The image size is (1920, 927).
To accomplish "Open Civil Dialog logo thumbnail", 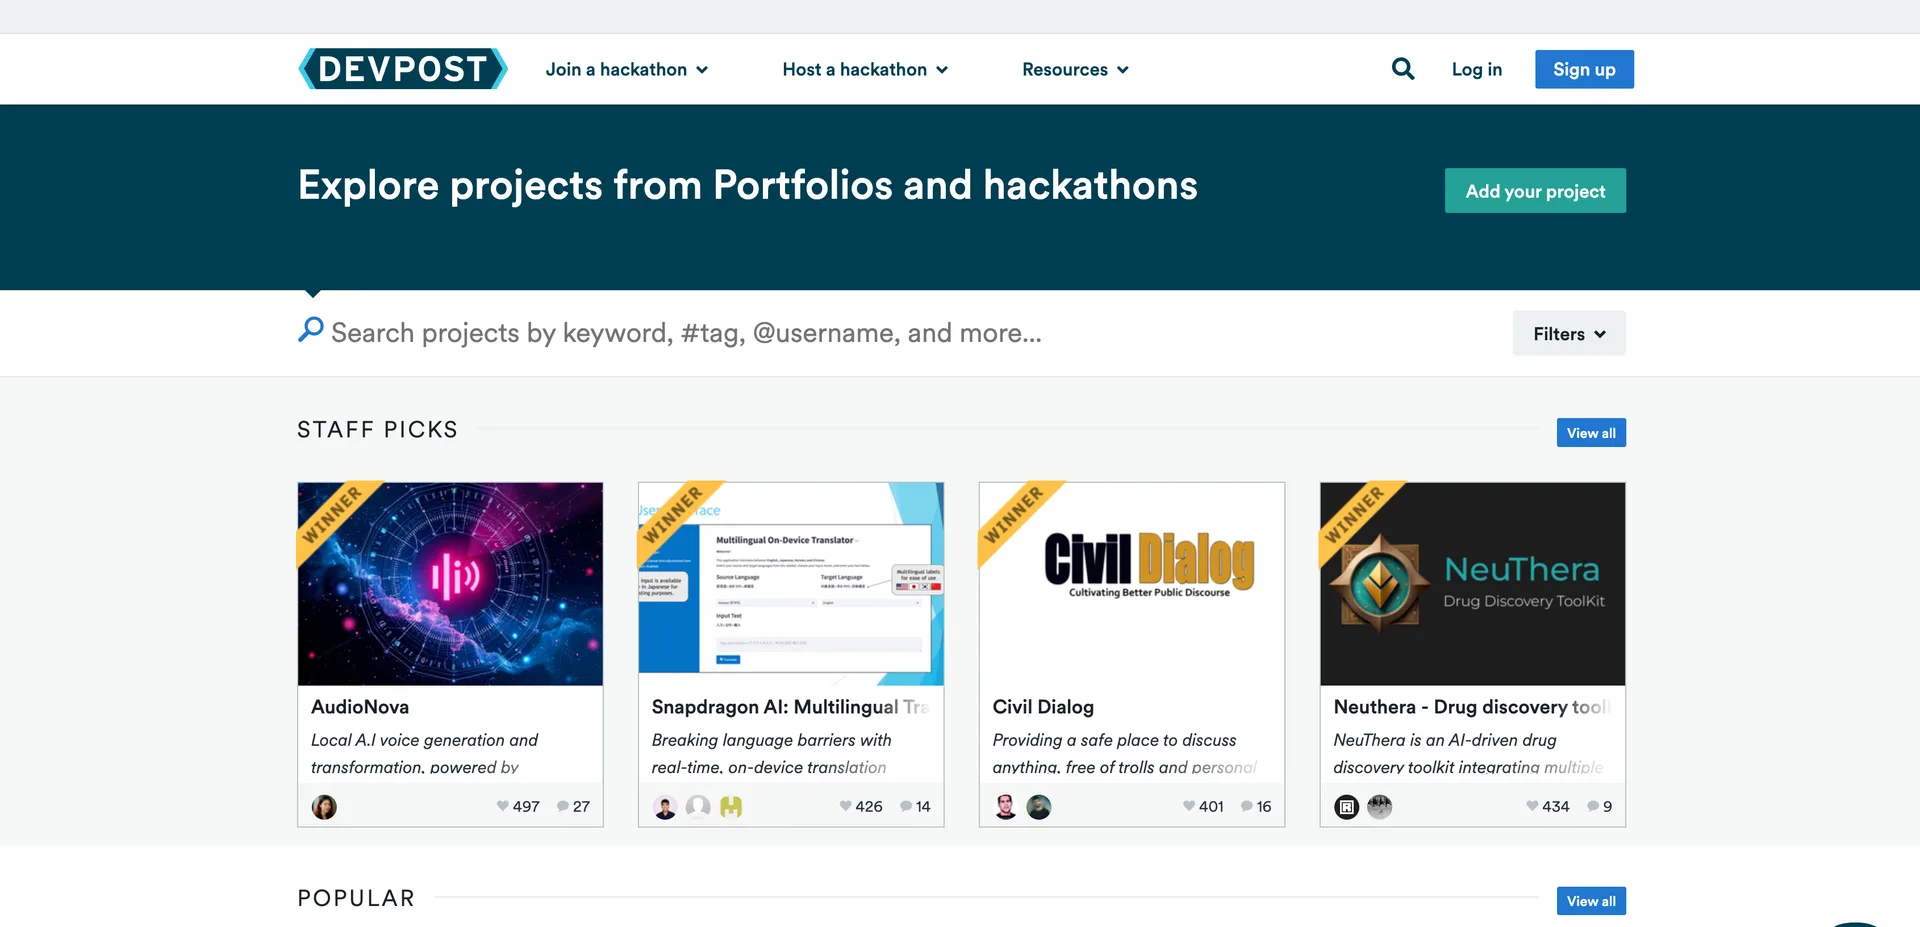I will click(1132, 584).
